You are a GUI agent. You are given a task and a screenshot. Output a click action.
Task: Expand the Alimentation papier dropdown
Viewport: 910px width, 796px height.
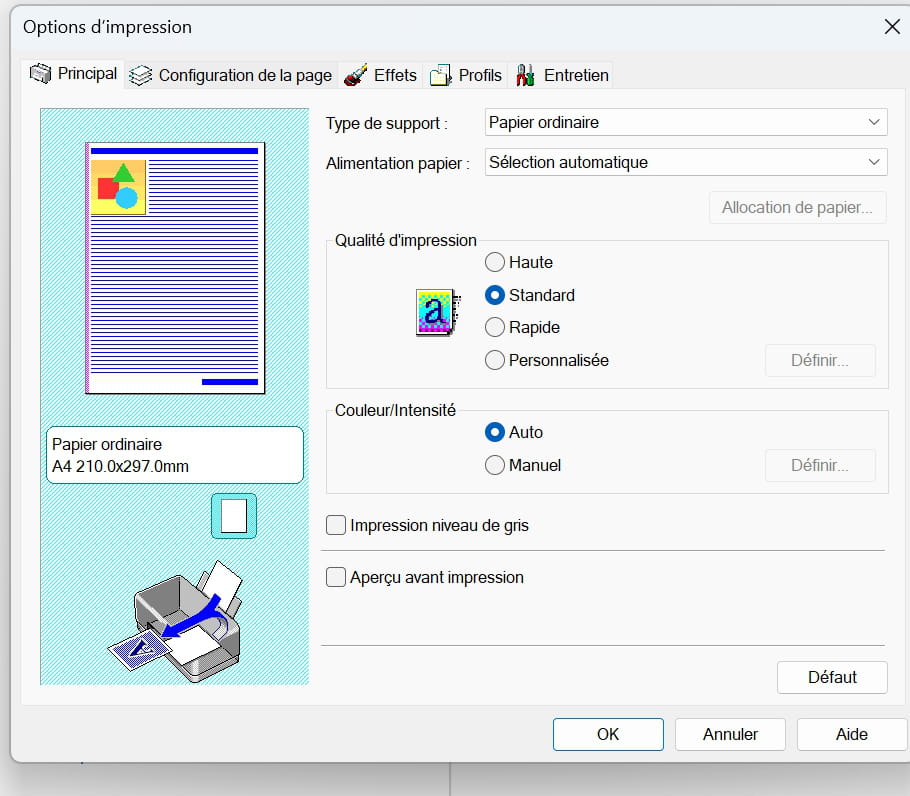(685, 162)
